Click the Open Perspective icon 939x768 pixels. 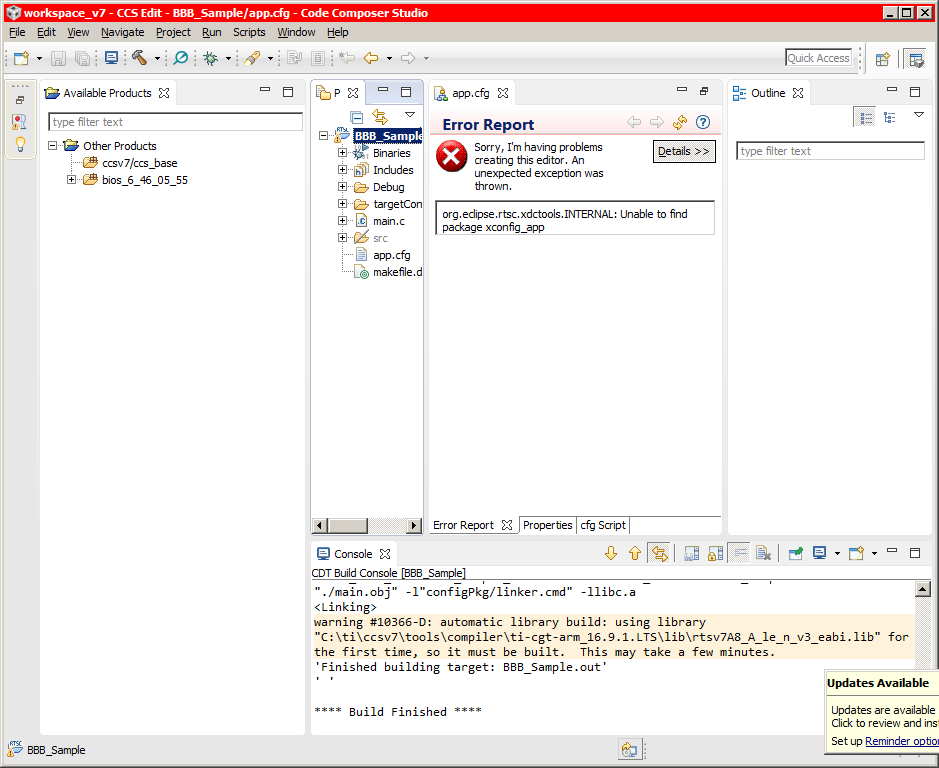[883, 59]
